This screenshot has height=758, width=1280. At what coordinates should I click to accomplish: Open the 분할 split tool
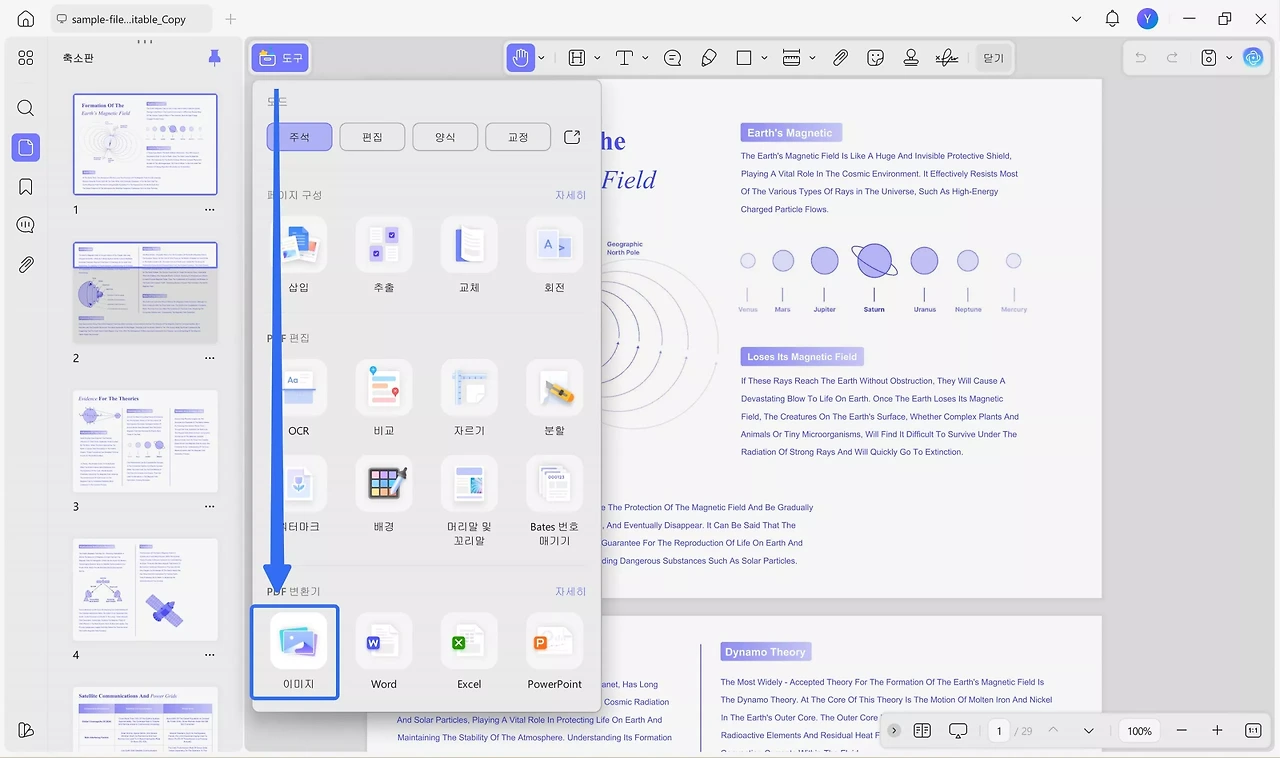click(x=555, y=398)
